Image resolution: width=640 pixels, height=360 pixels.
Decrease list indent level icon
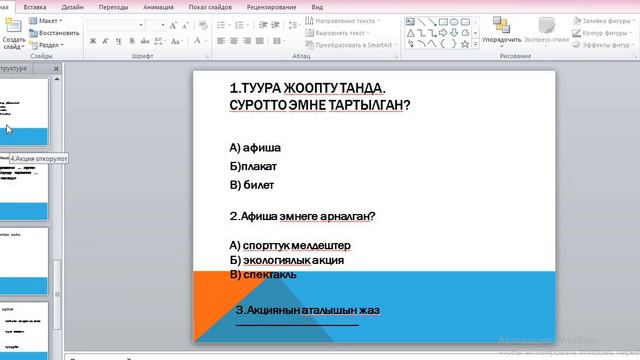(x=263, y=25)
